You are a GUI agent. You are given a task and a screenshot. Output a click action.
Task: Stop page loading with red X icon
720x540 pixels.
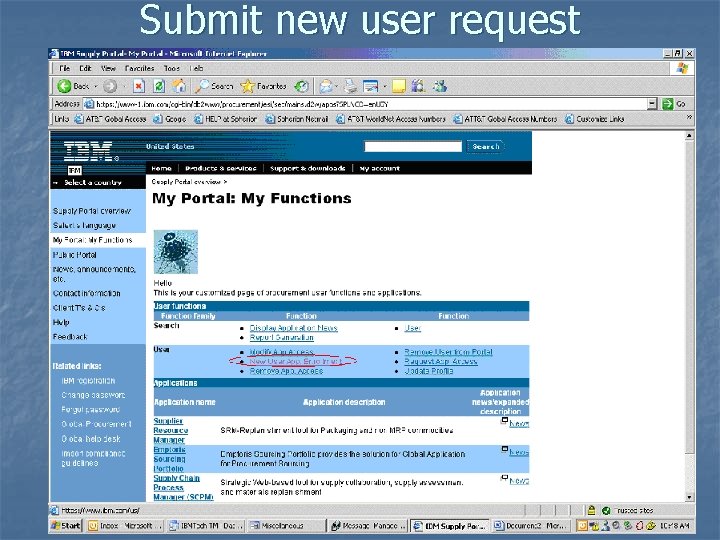139,86
